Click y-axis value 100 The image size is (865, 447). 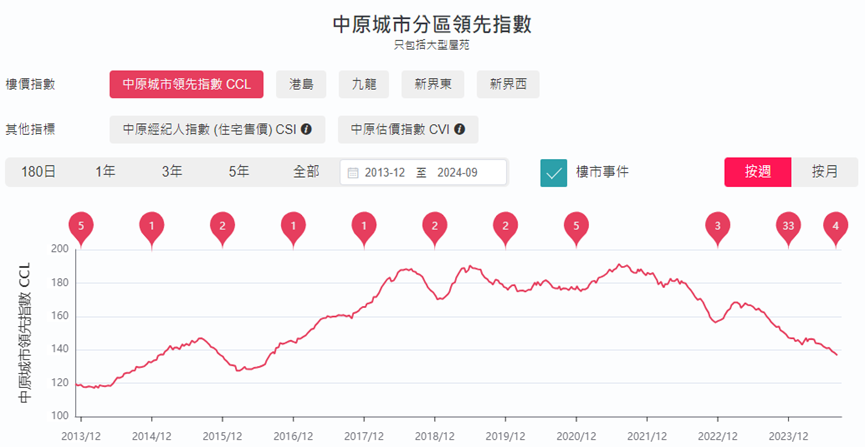60,416
